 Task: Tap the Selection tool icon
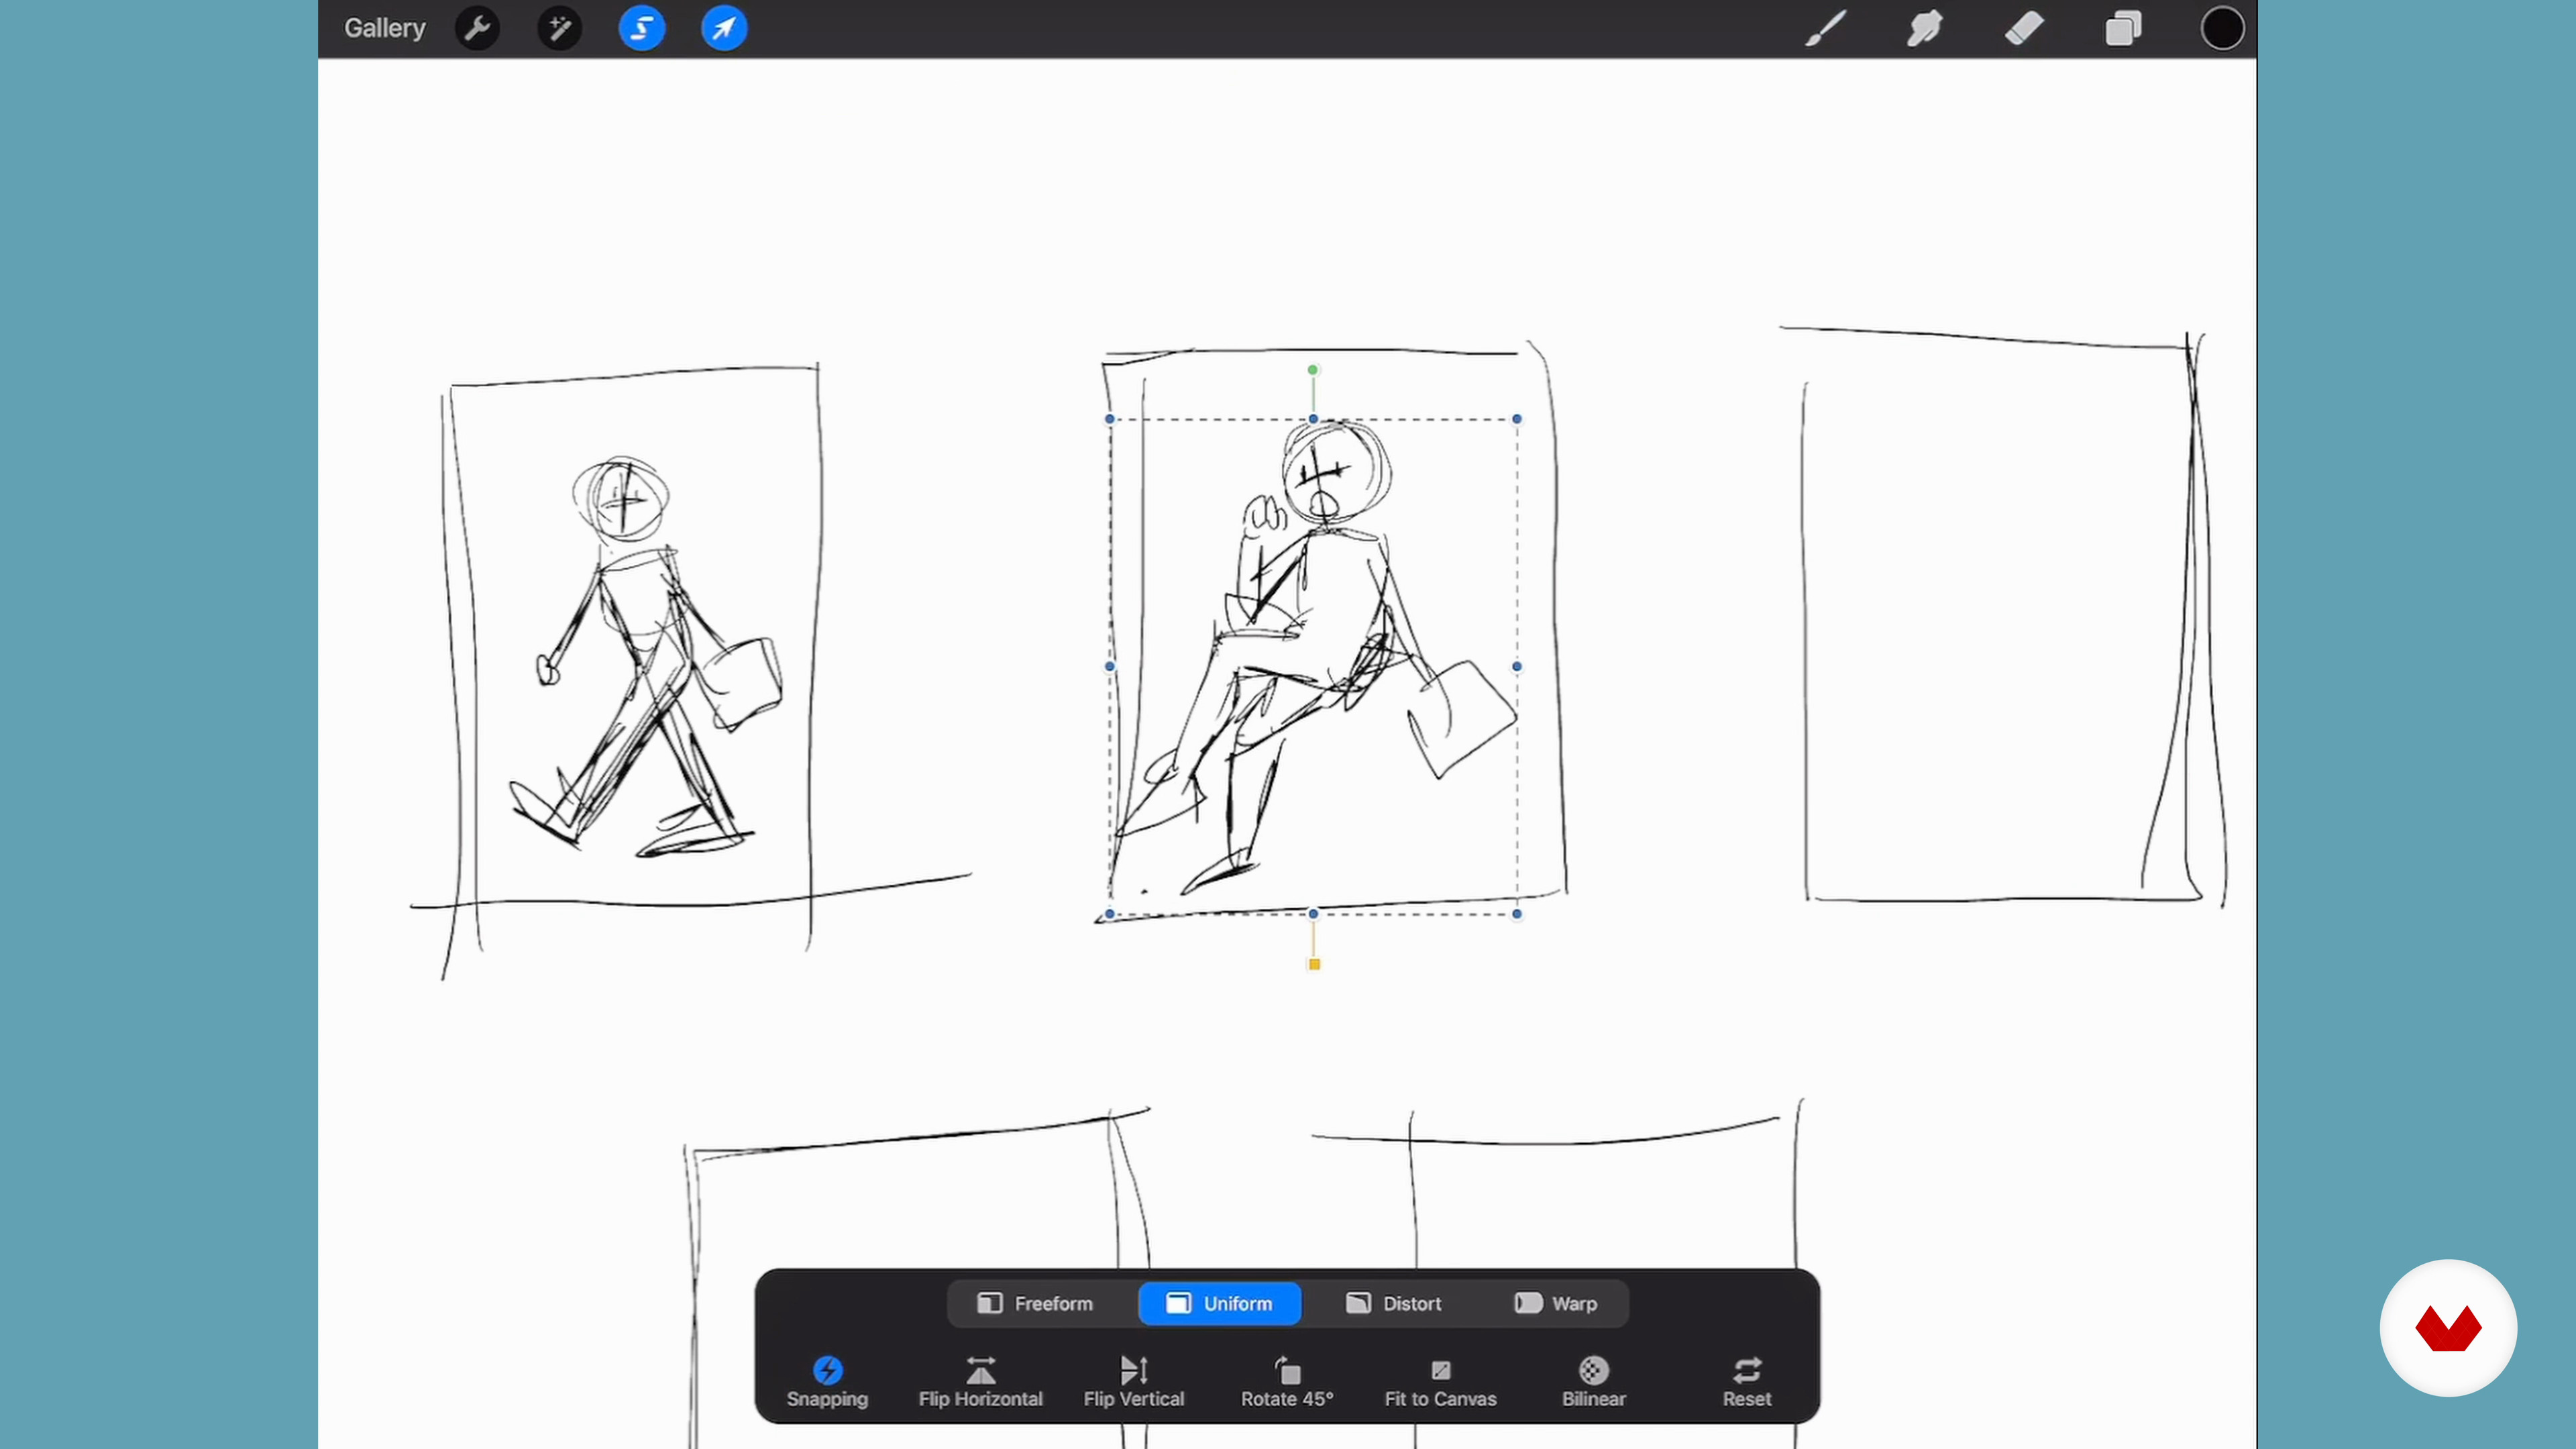tap(642, 28)
